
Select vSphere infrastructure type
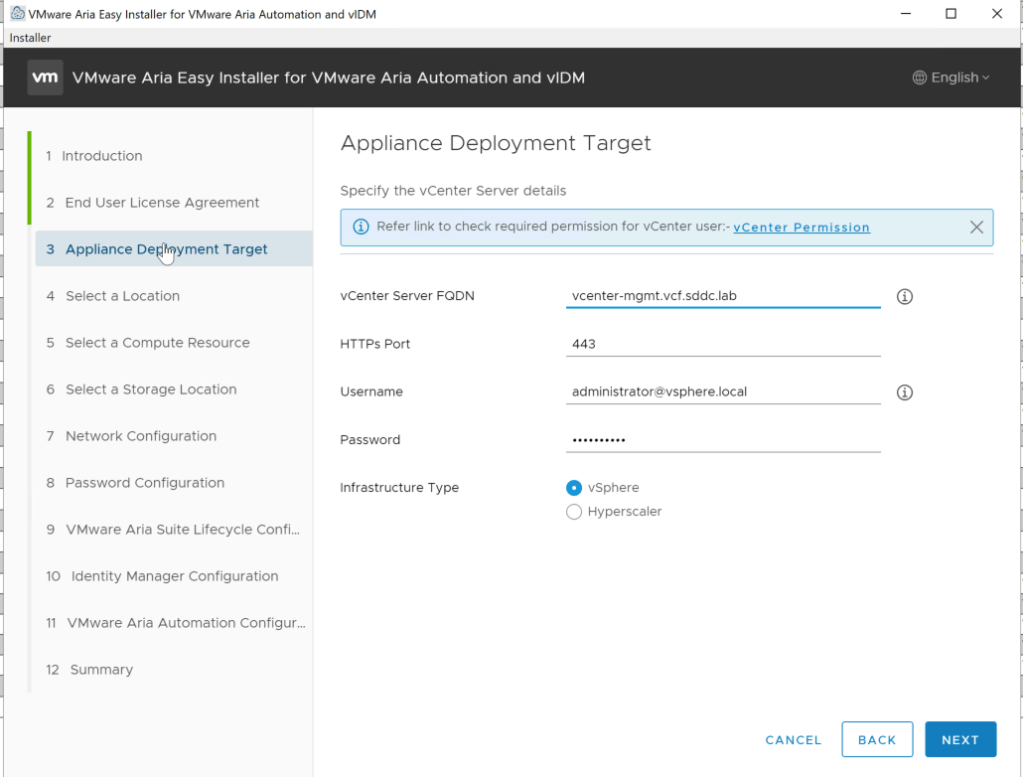point(574,488)
